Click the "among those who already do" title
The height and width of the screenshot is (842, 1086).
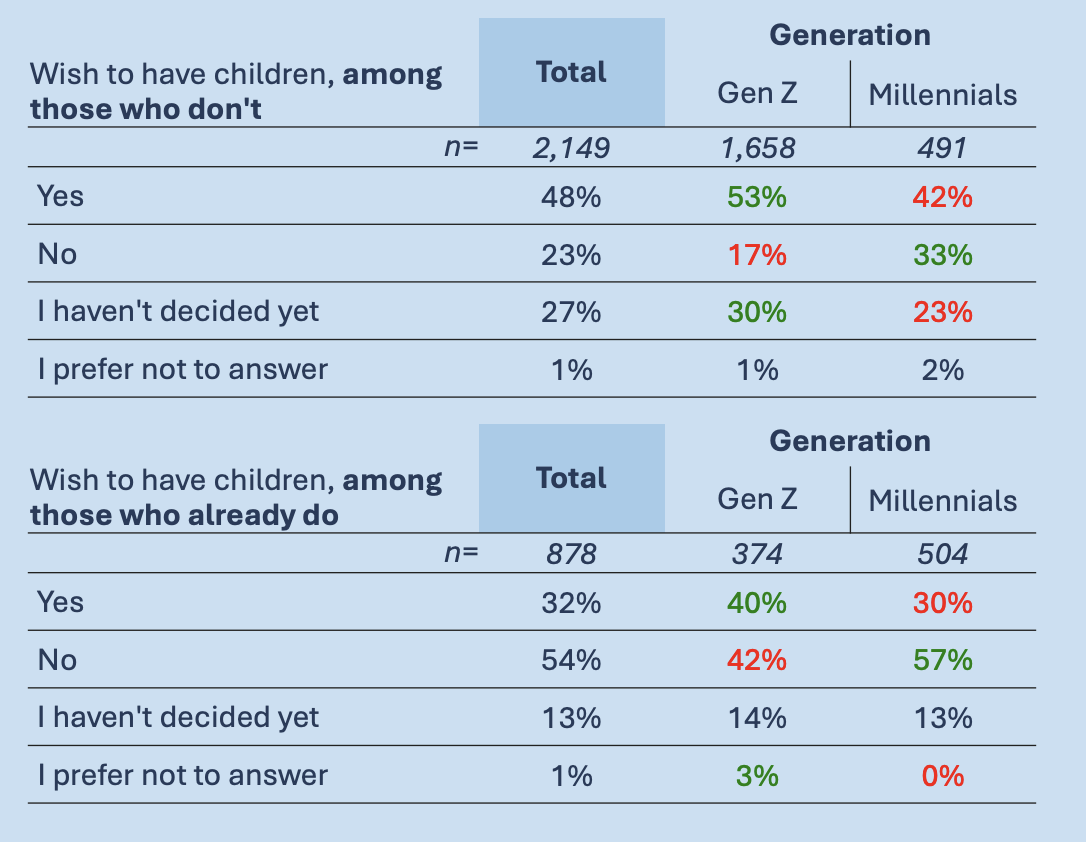pyautogui.click(x=236, y=498)
